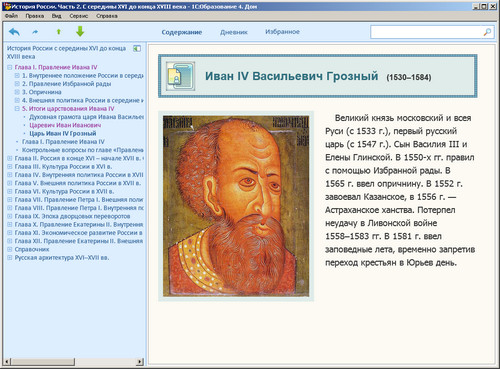Expand Глава II. Россия в конце XVI
This screenshot has width=500, height=369.
click(10, 158)
